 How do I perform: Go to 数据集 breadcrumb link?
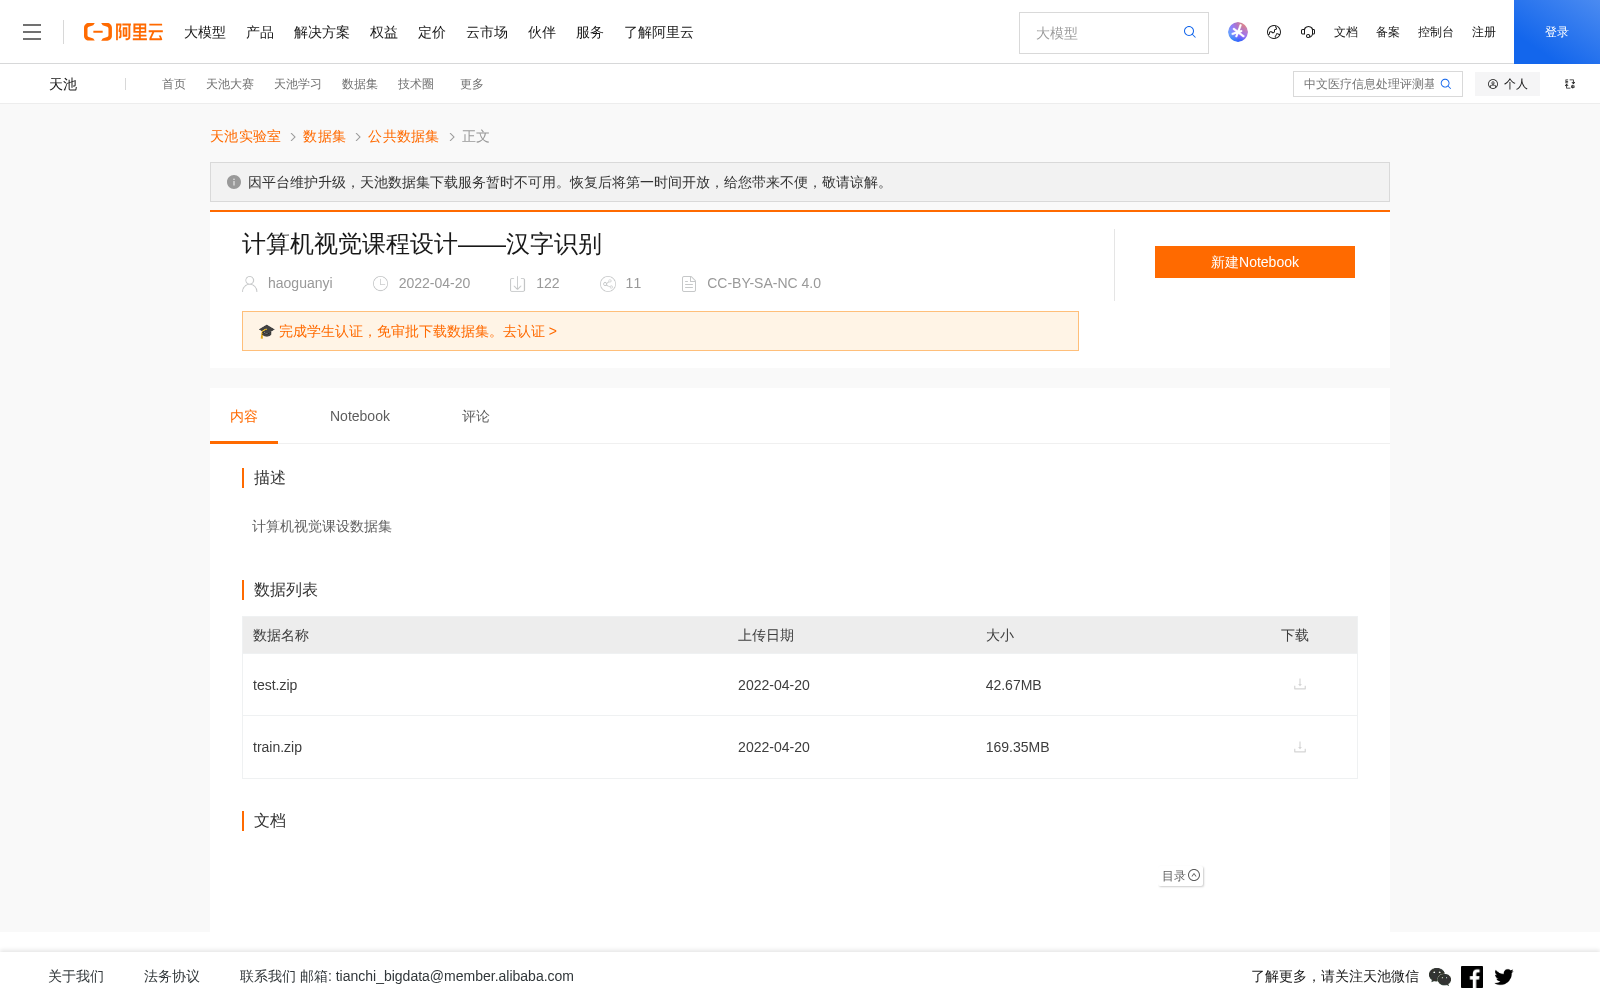click(324, 136)
